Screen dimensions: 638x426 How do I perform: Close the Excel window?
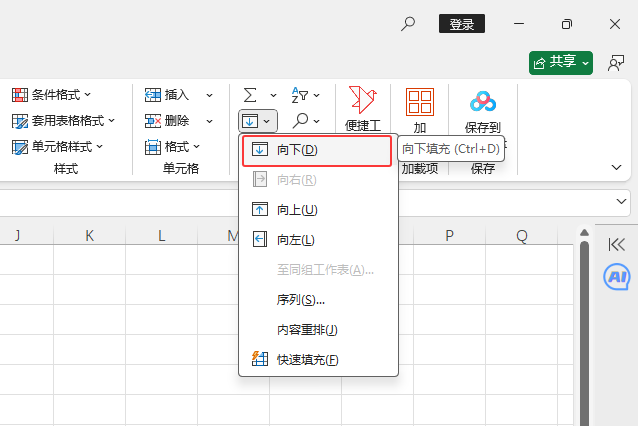coord(615,24)
